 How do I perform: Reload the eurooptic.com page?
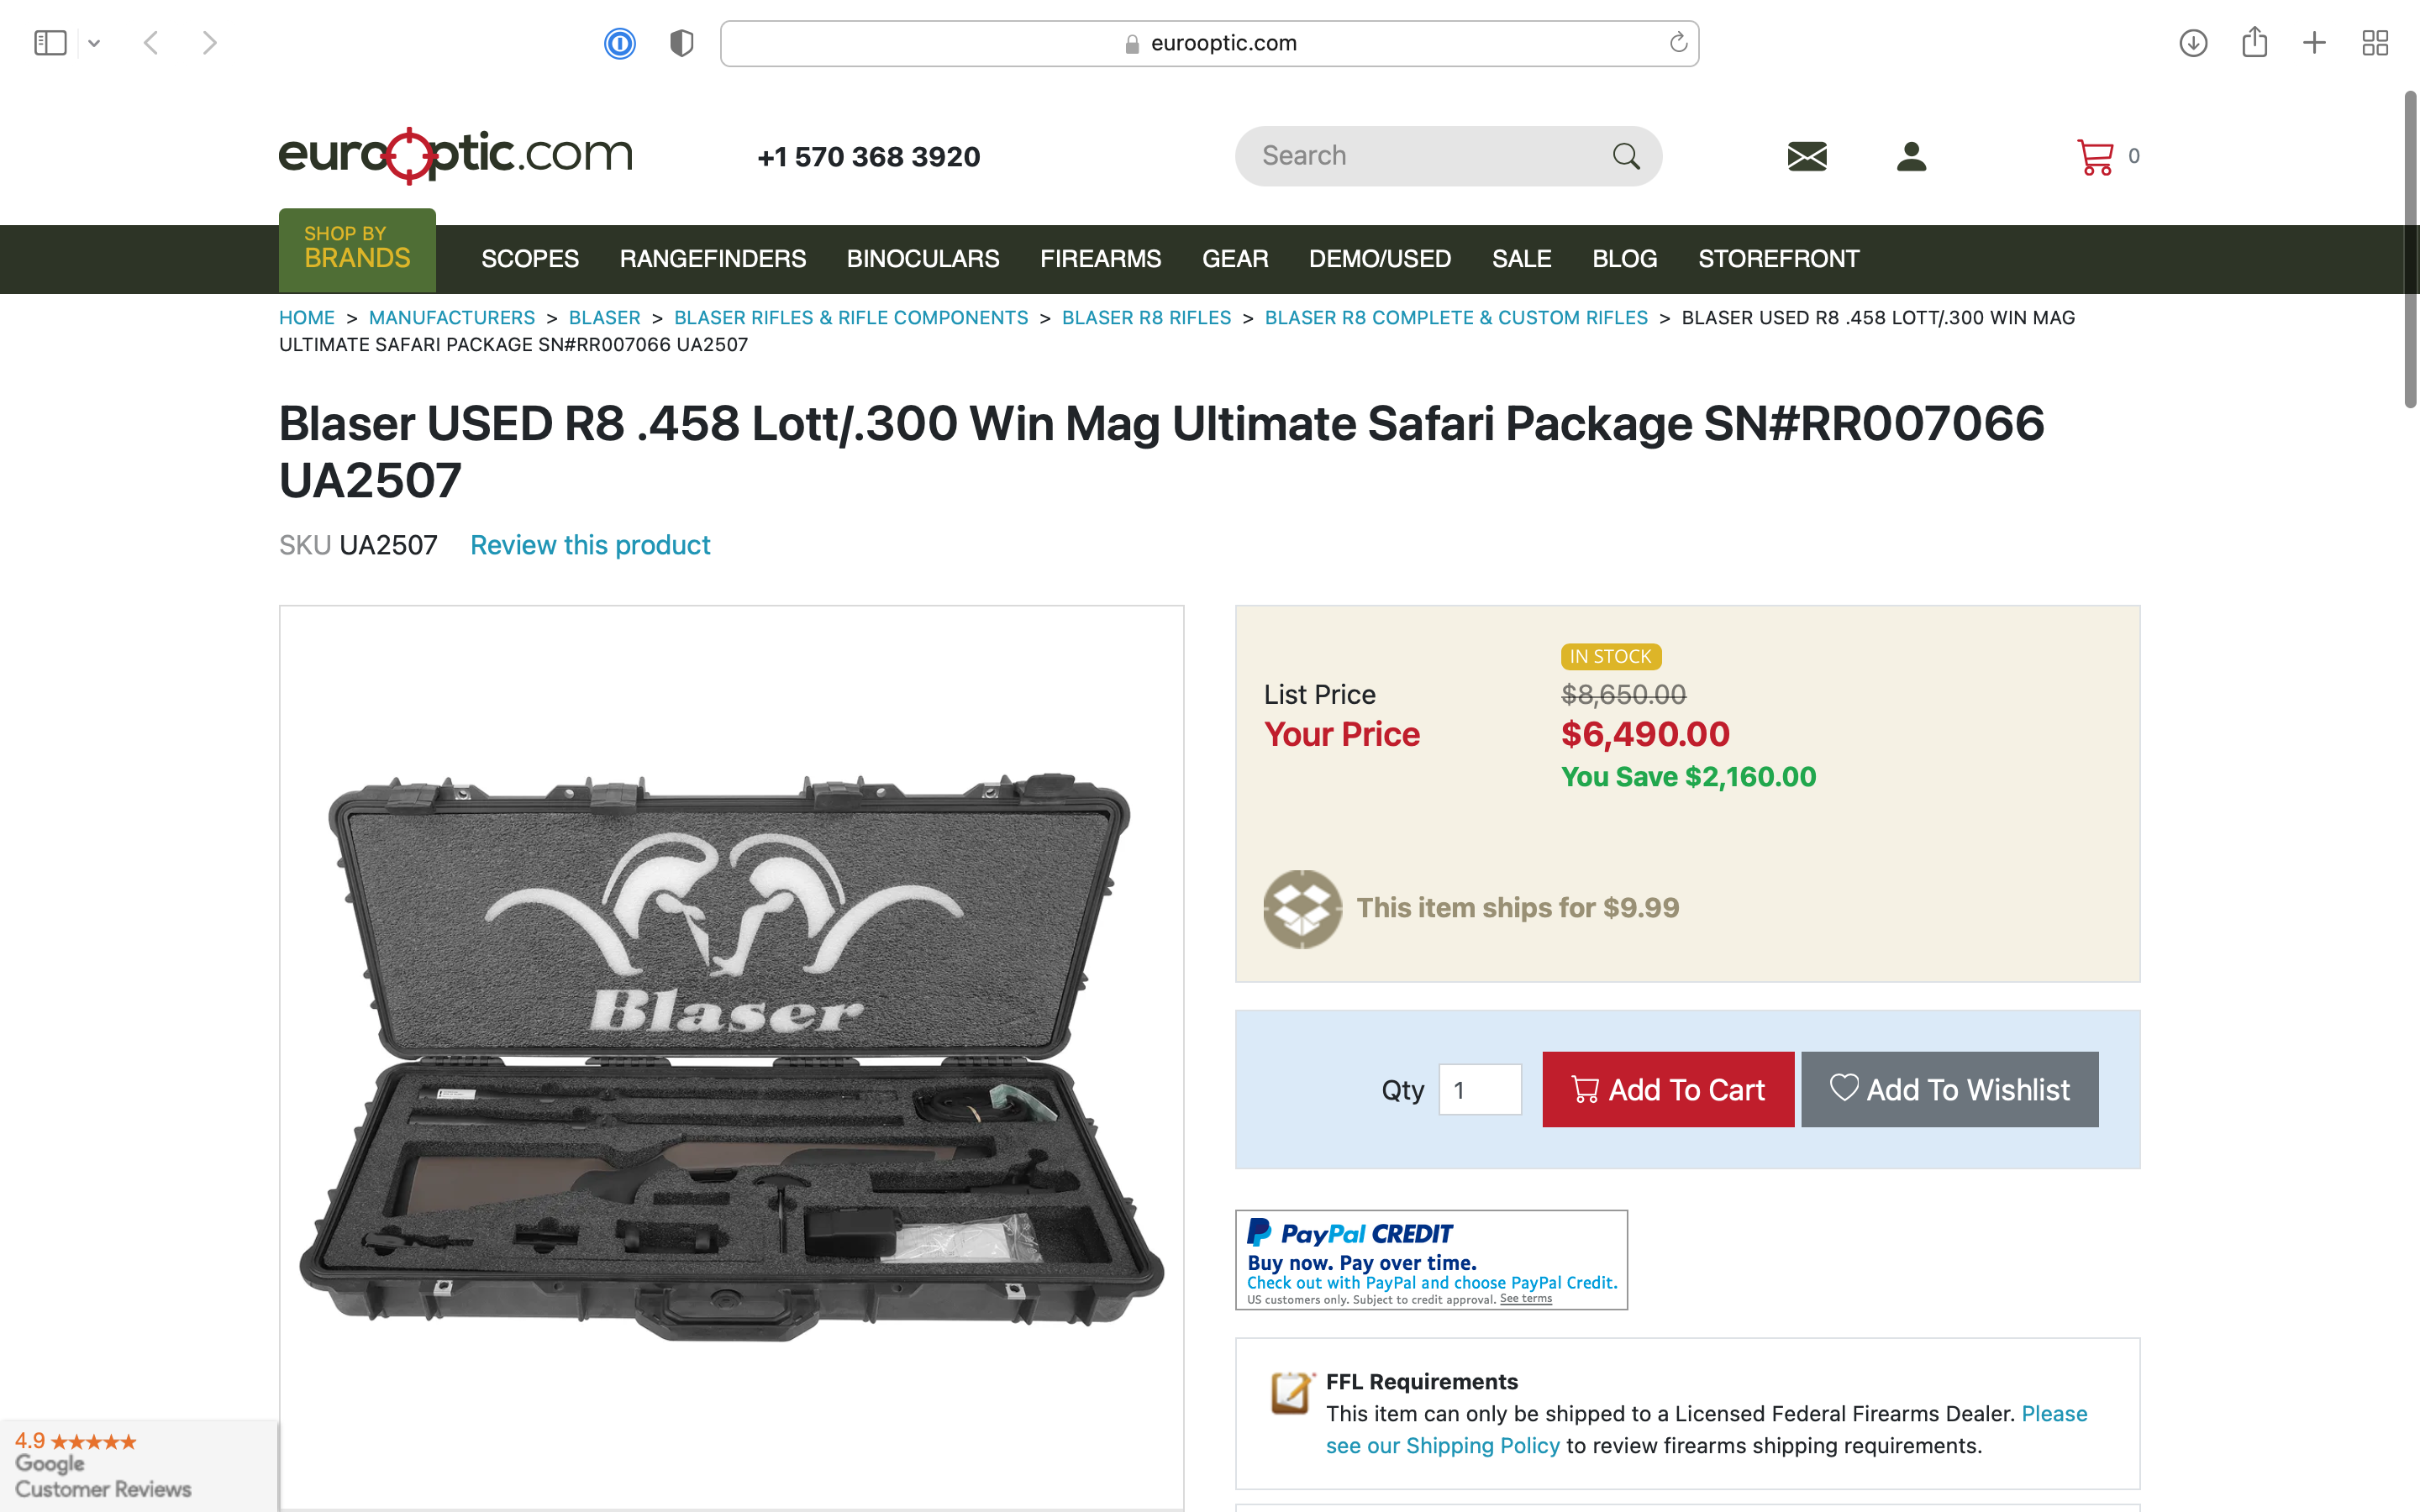(1678, 42)
